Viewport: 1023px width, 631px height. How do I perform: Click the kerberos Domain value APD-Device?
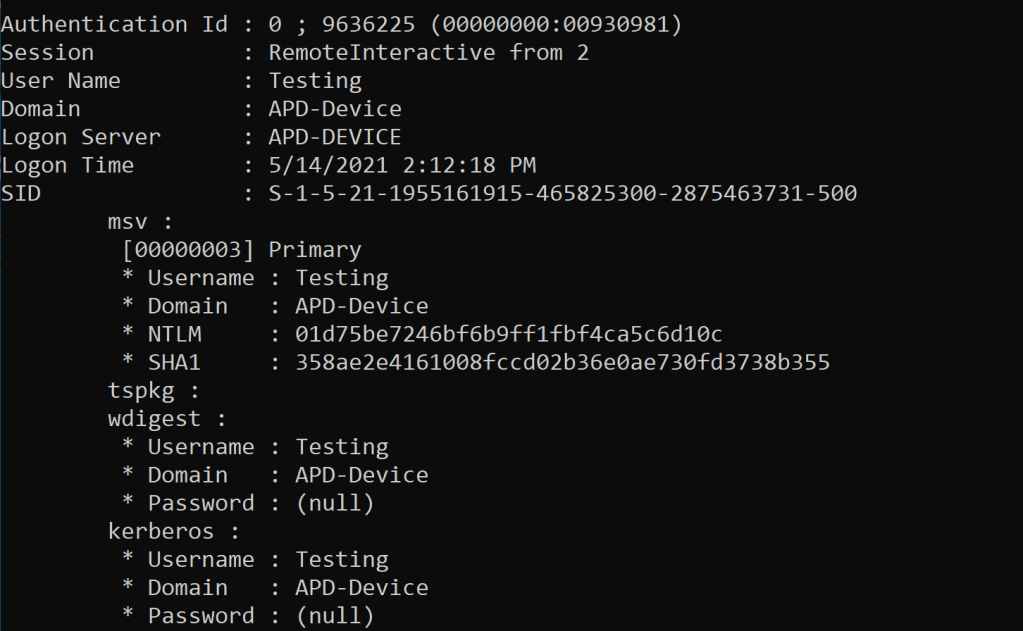coord(362,588)
